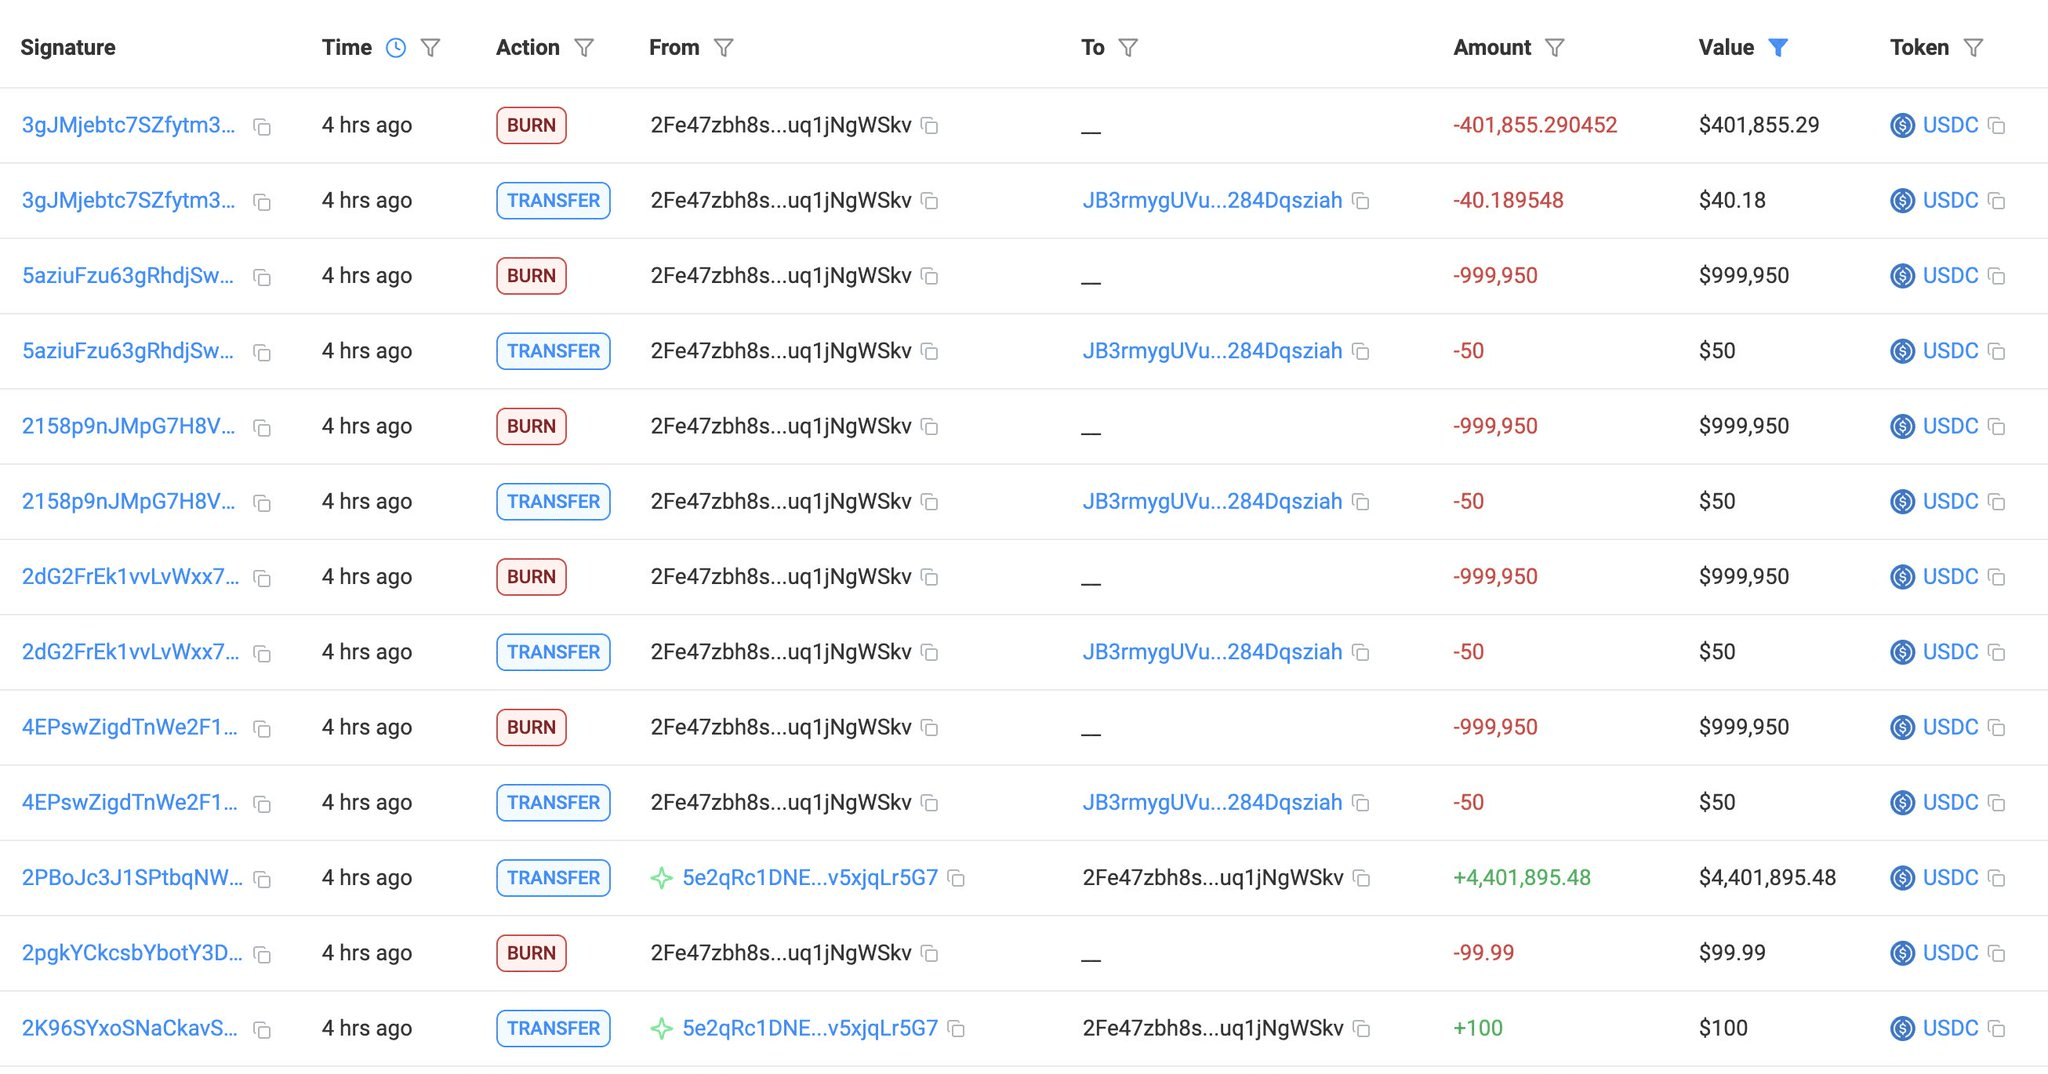Click the Amount column filter icon
Image resolution: width=2048 pixels, height=1074 pixels.
pyautogui.click(x=1554, y=48)
